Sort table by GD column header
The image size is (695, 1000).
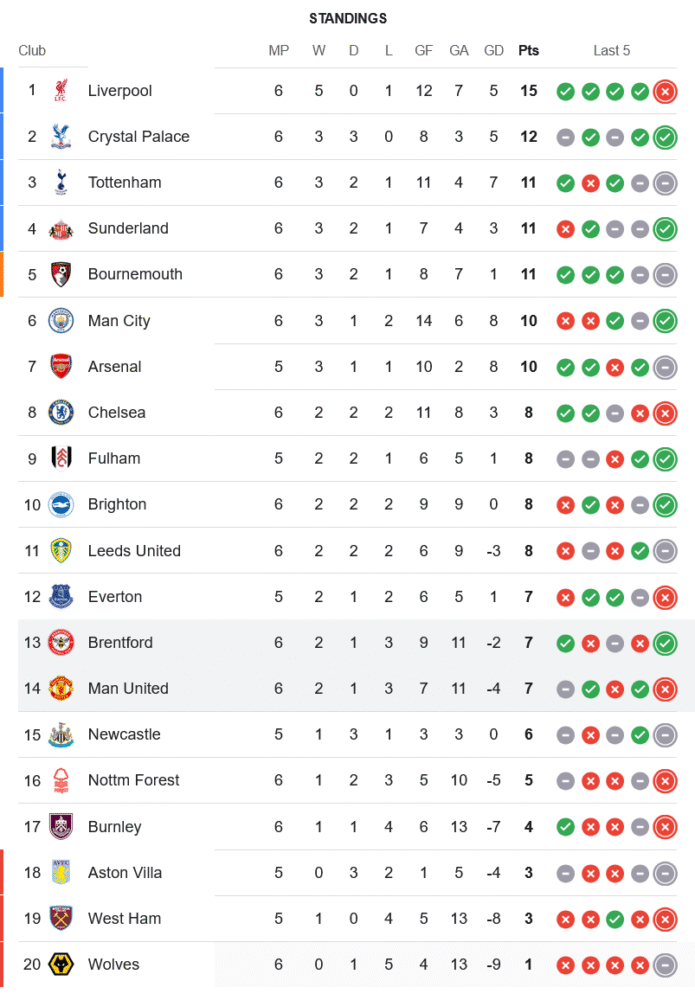click(493, 51)
